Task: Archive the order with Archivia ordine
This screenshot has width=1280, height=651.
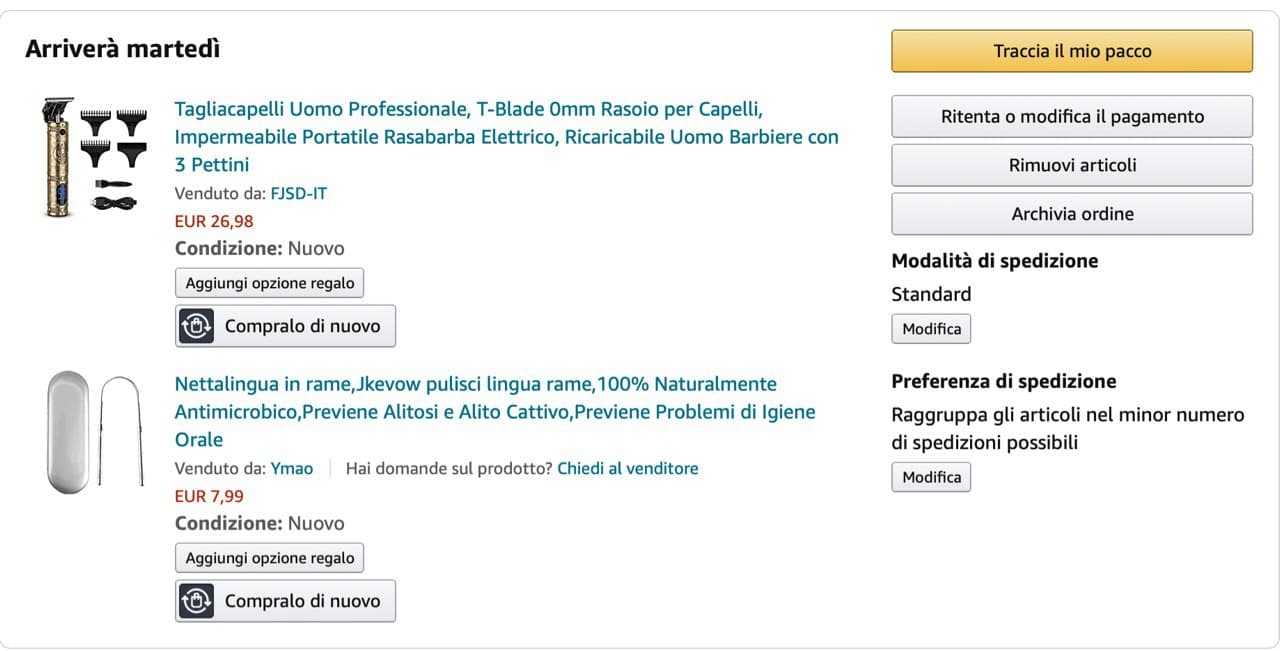Action: [1072, 214]
